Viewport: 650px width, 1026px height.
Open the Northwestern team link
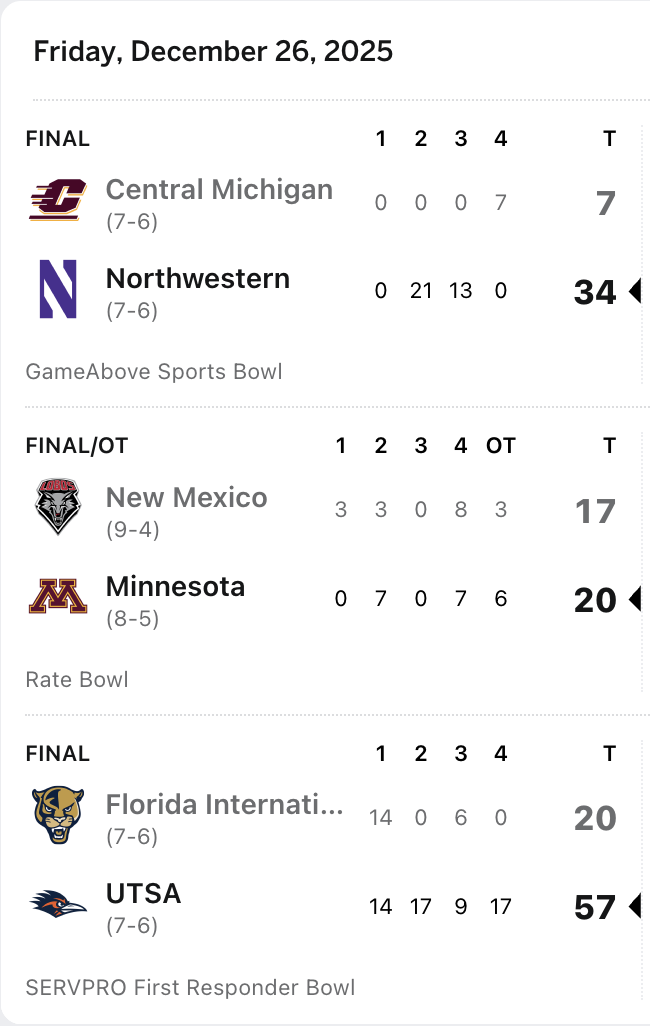coord(198,278)
